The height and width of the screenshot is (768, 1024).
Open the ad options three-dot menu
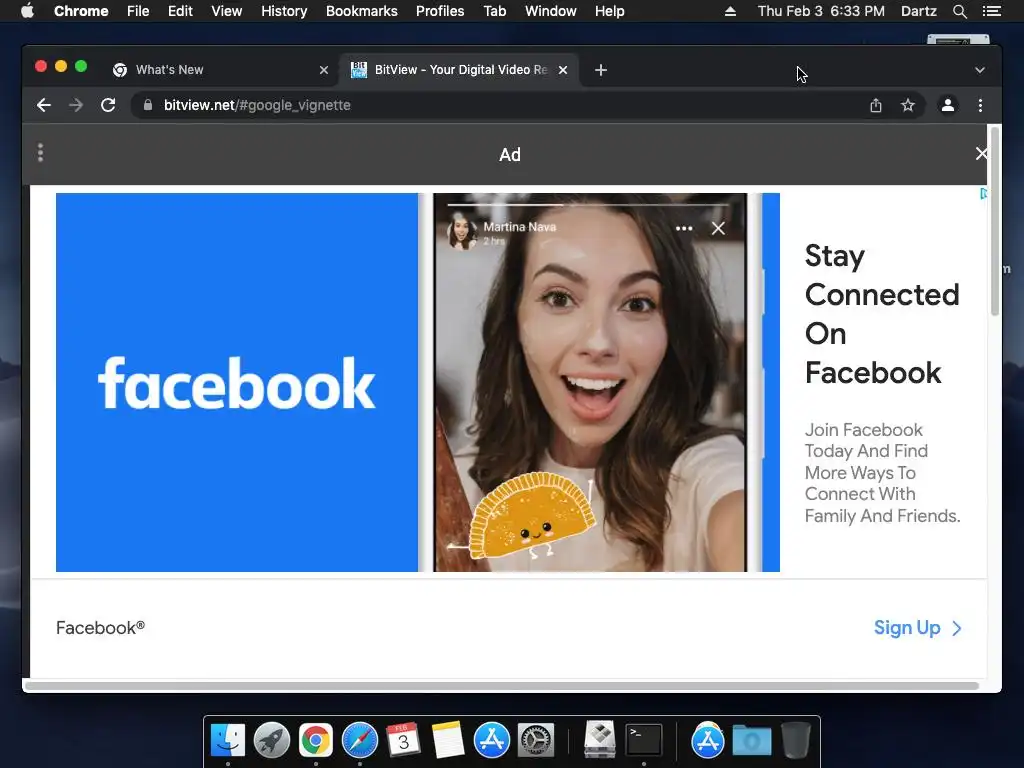point(40,153)
